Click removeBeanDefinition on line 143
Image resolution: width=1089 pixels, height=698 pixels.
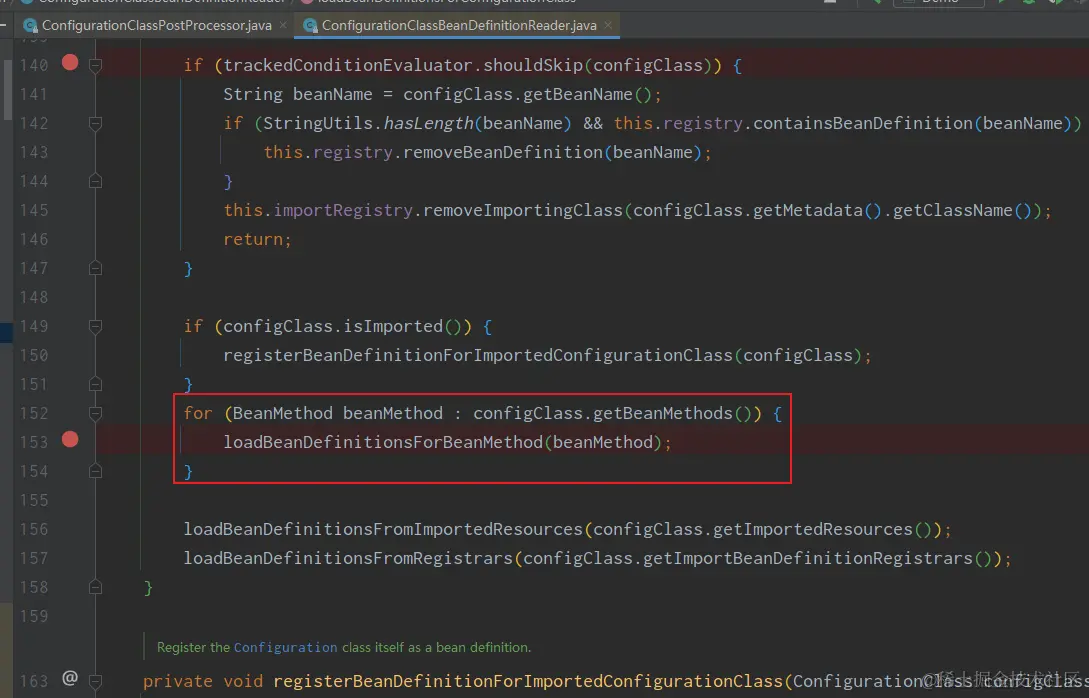point(503,153)
